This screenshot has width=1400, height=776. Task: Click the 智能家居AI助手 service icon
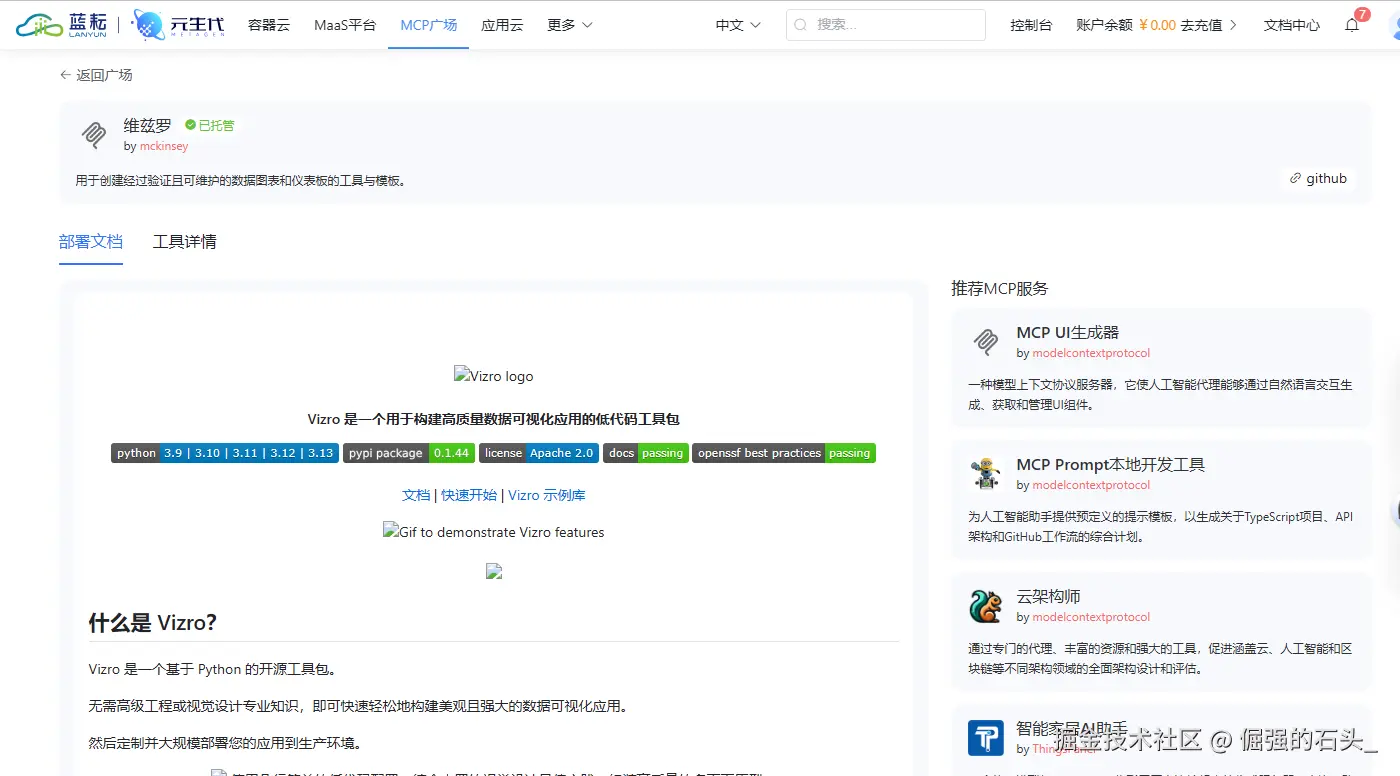(x=985, y=737)
